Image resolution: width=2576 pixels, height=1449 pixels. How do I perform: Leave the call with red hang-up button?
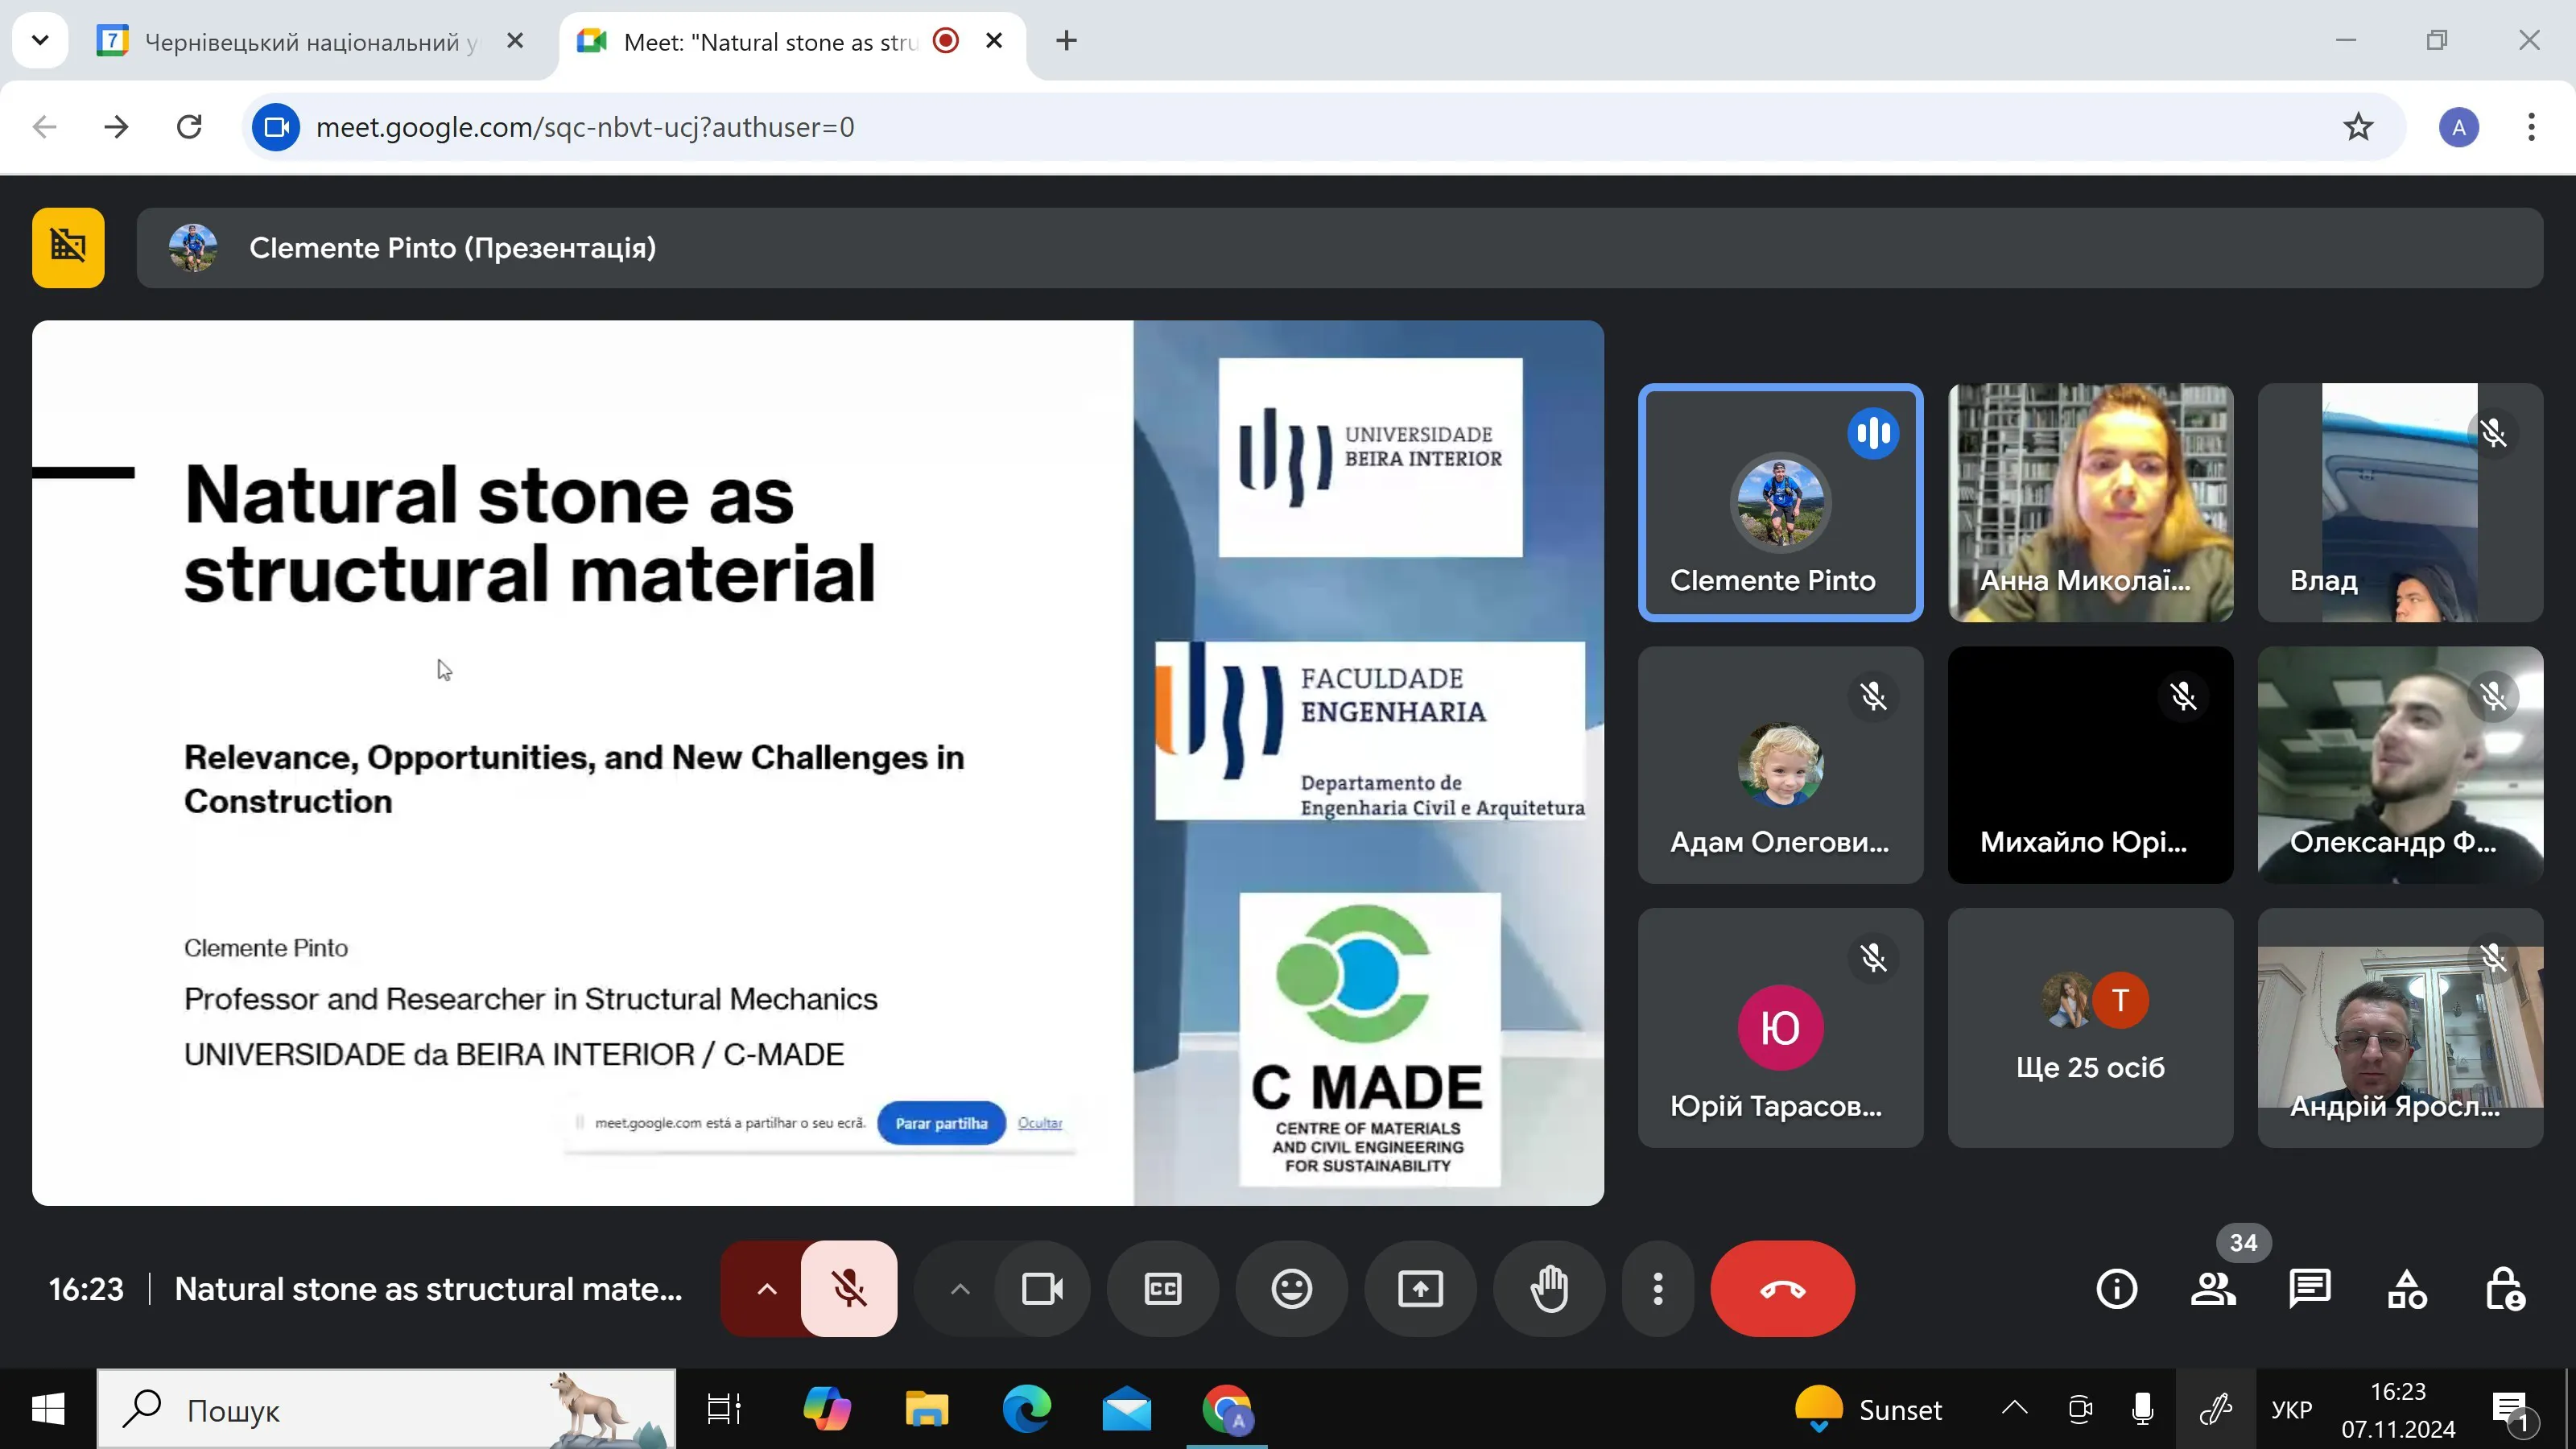[x=1782, y=1289]
